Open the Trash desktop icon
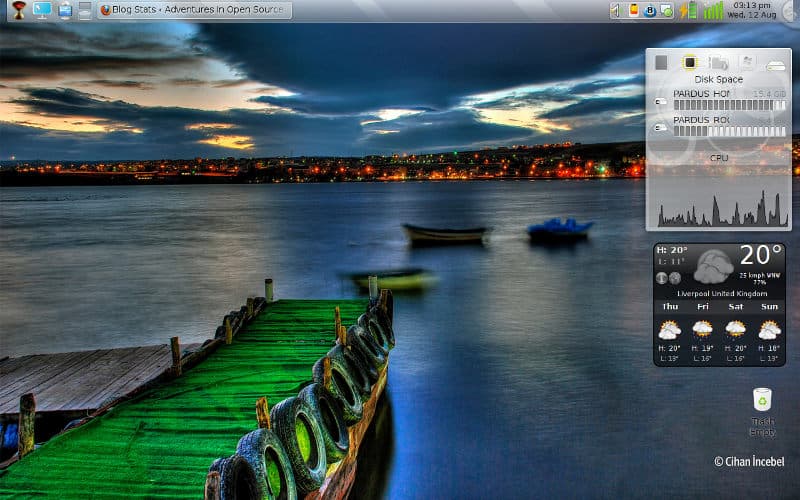Screen dimensions: 800x500 pyautogui.click(x=762, y=405)
